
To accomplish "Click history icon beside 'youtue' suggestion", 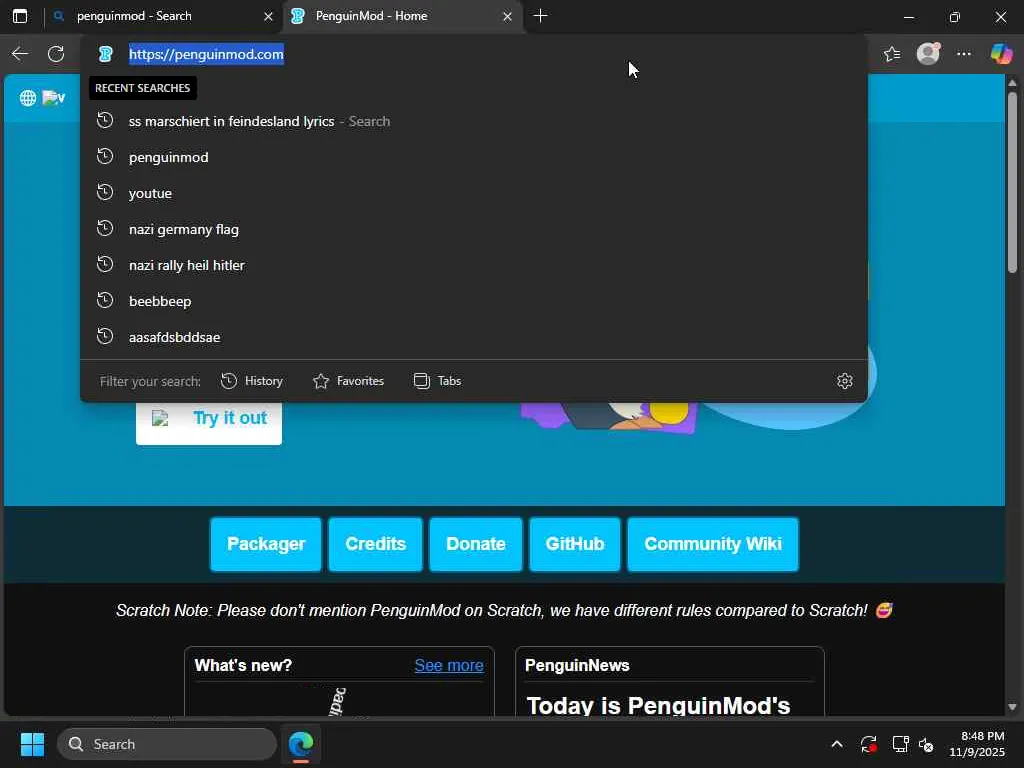I will tap(105, 193).
